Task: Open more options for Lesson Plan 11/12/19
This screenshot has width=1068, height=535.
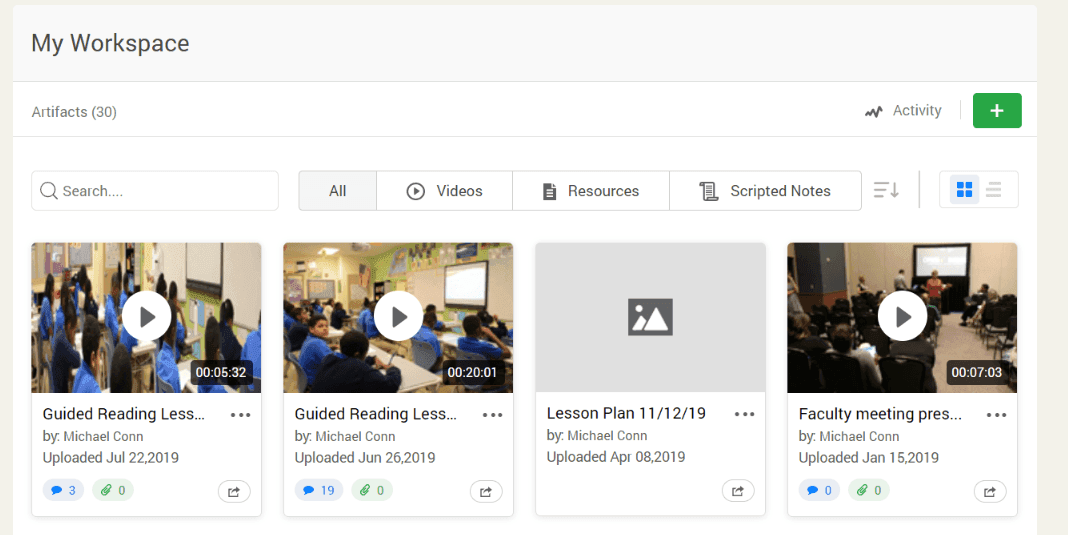Action: click(x=744, y=415)
